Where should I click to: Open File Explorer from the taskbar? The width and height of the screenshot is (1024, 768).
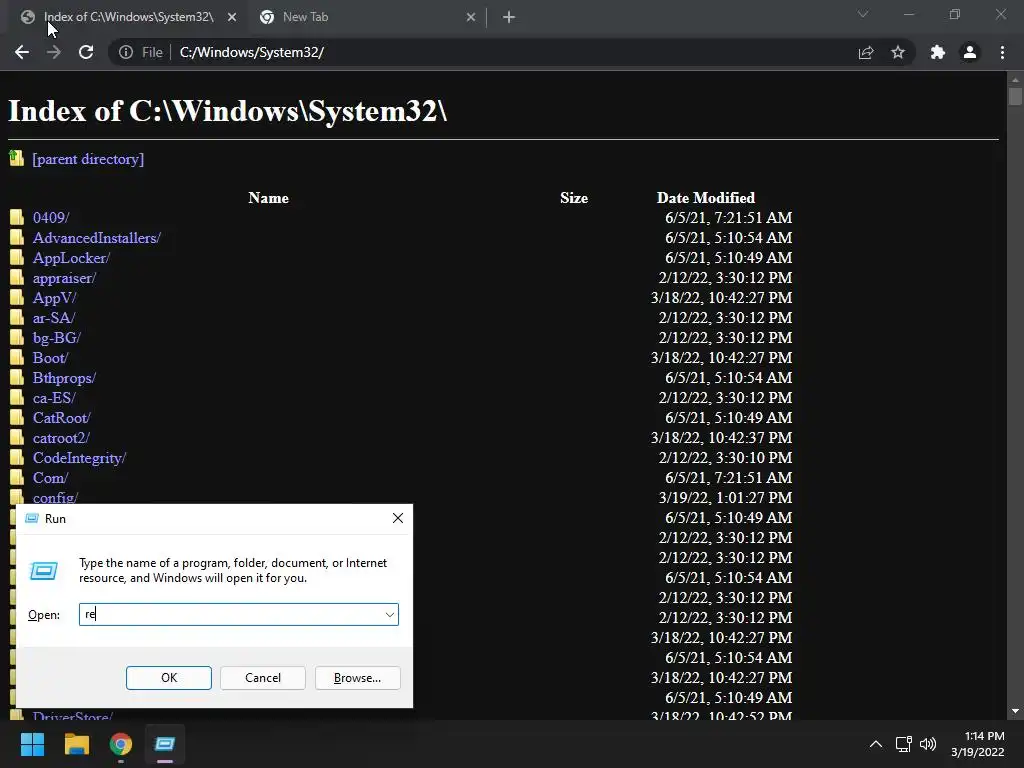pyautogui.click(x=76, y=744)
